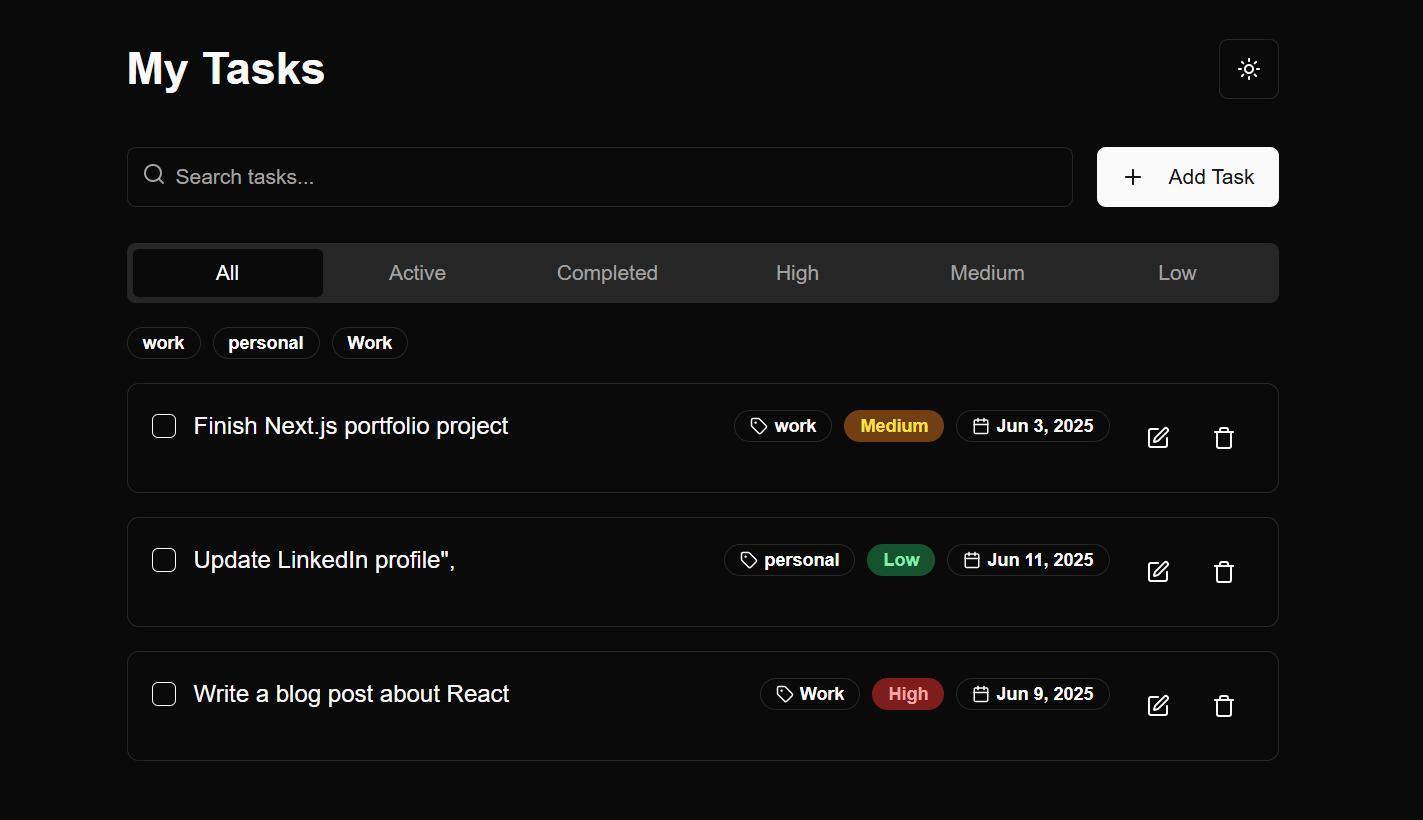The height and width of the screenshot is (820, 1423).
Task: Filter by High priority tab
Action: (797, 273)
